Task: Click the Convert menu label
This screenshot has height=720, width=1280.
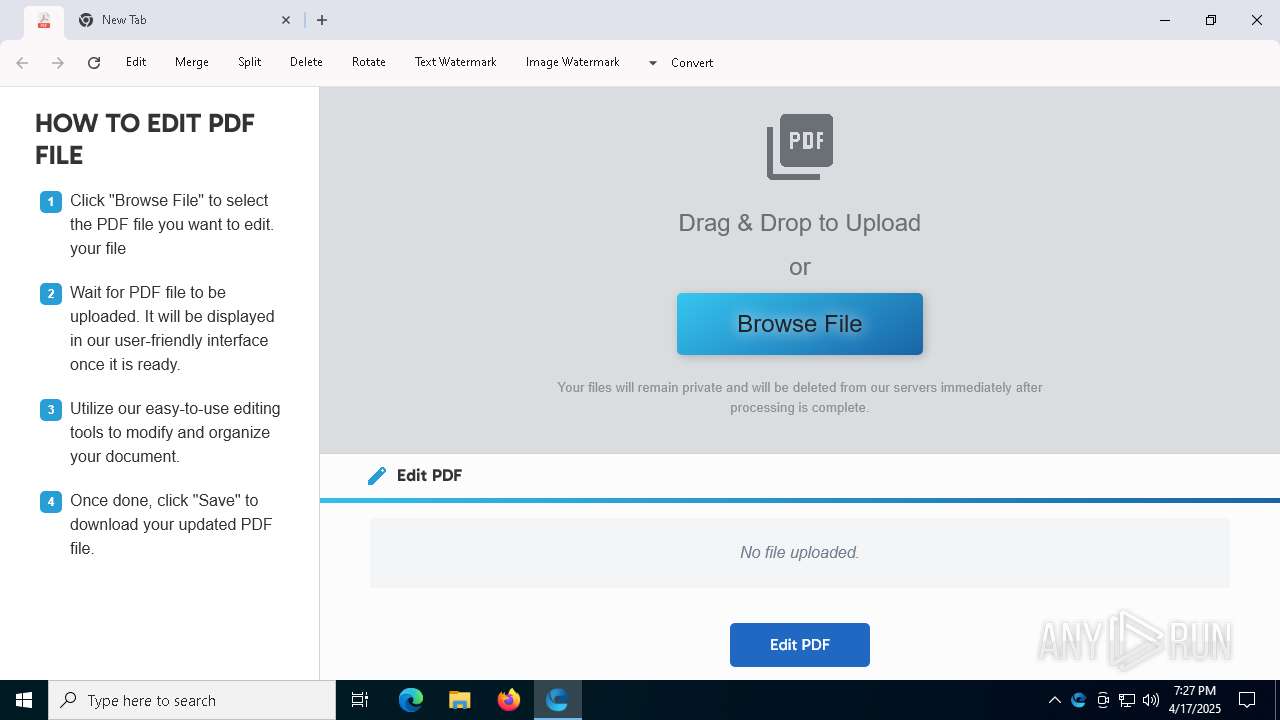Action: [x=692, y=63]
